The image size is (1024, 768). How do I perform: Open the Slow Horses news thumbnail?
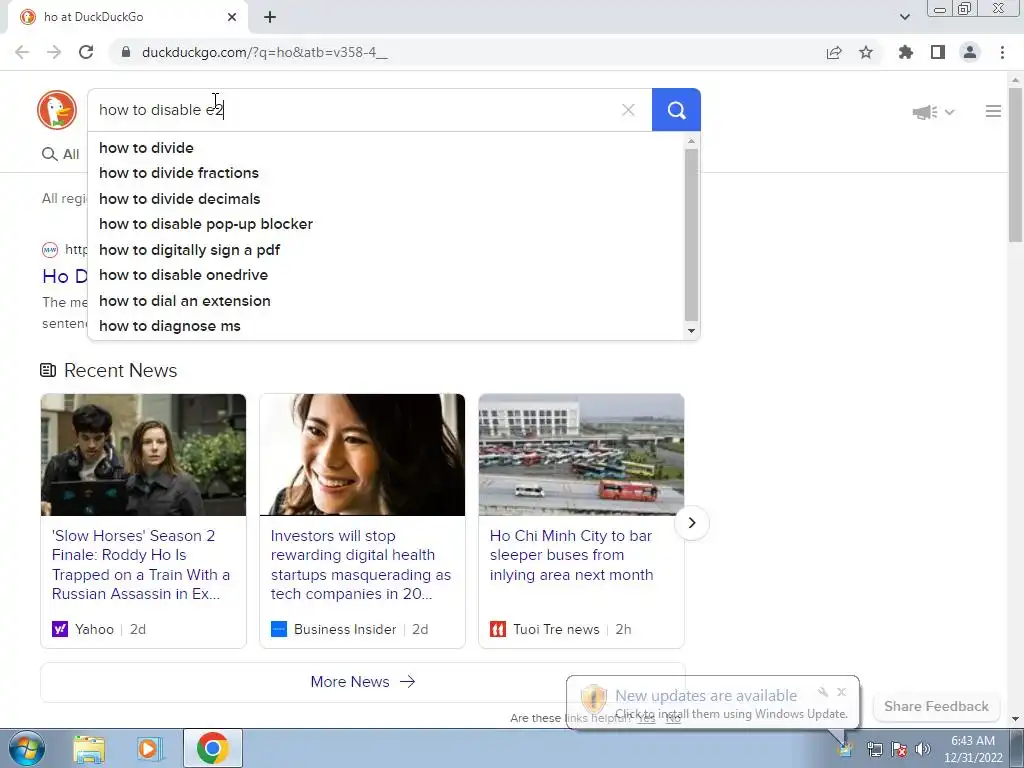[144, 455]
